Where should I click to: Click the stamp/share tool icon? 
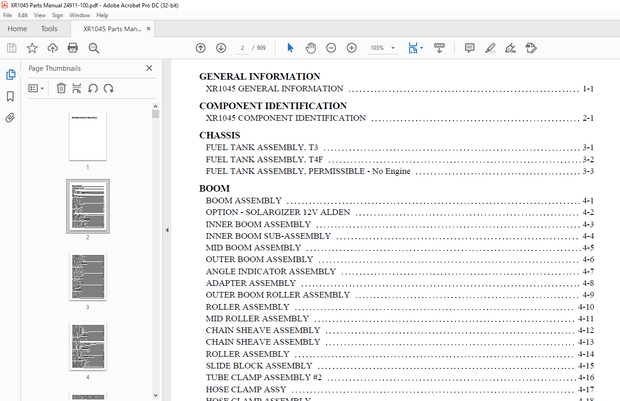pyautogui.click(x=531, y=48)
